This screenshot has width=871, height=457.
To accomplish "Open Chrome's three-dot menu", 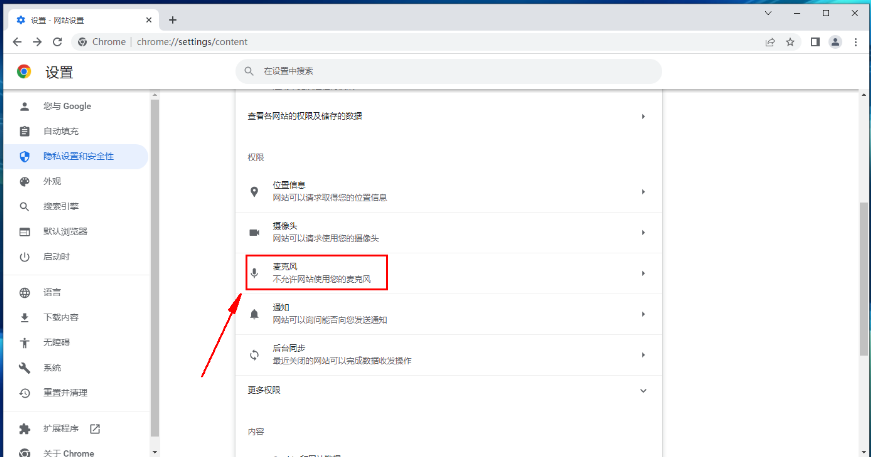I will [855, 42].
